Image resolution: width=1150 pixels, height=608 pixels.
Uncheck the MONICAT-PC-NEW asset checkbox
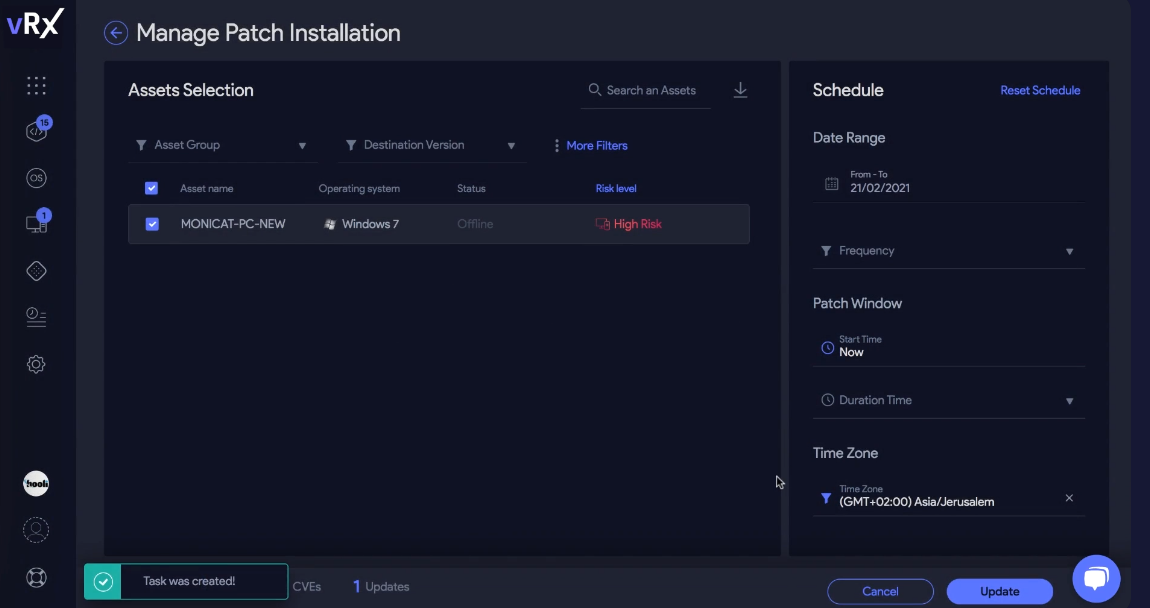click(x=152, y=224)
